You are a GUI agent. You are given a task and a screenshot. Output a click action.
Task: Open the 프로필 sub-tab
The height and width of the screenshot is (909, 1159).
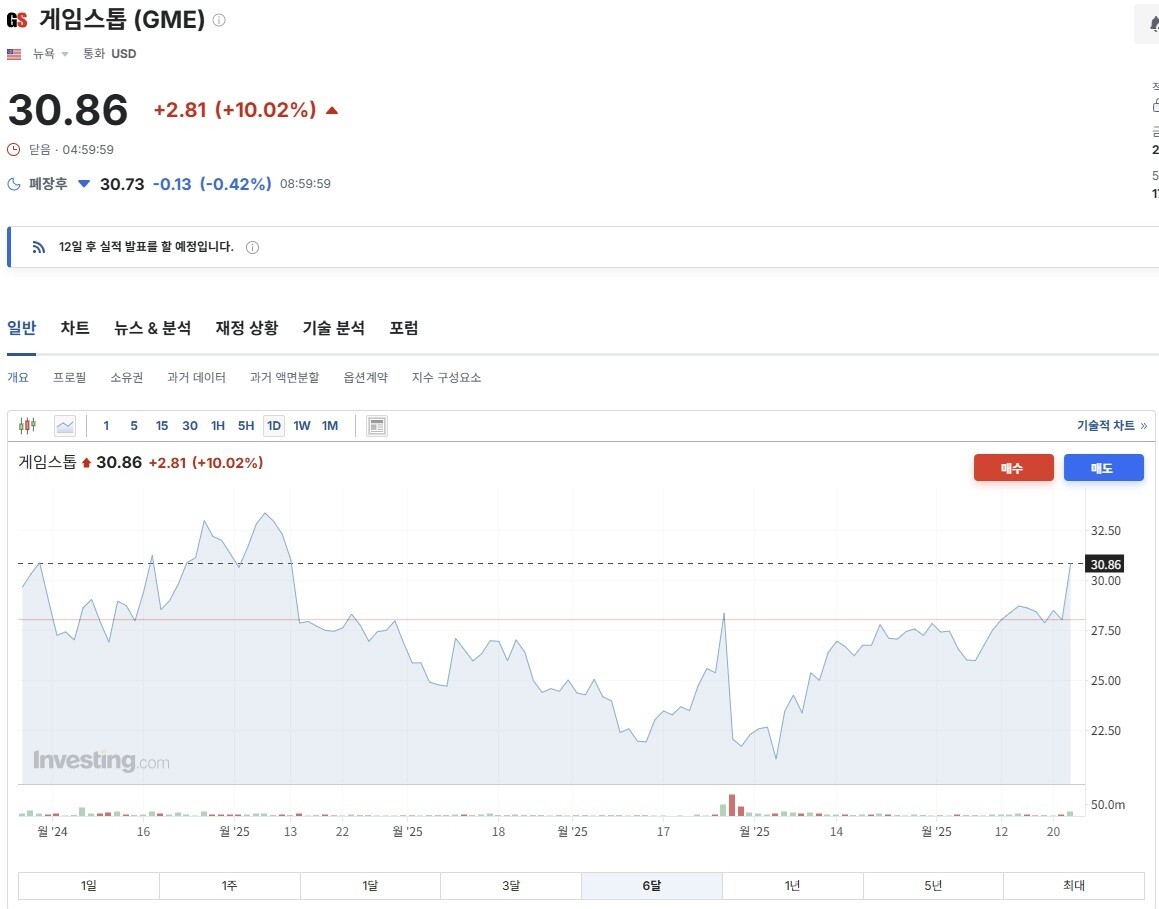[69, 378]
